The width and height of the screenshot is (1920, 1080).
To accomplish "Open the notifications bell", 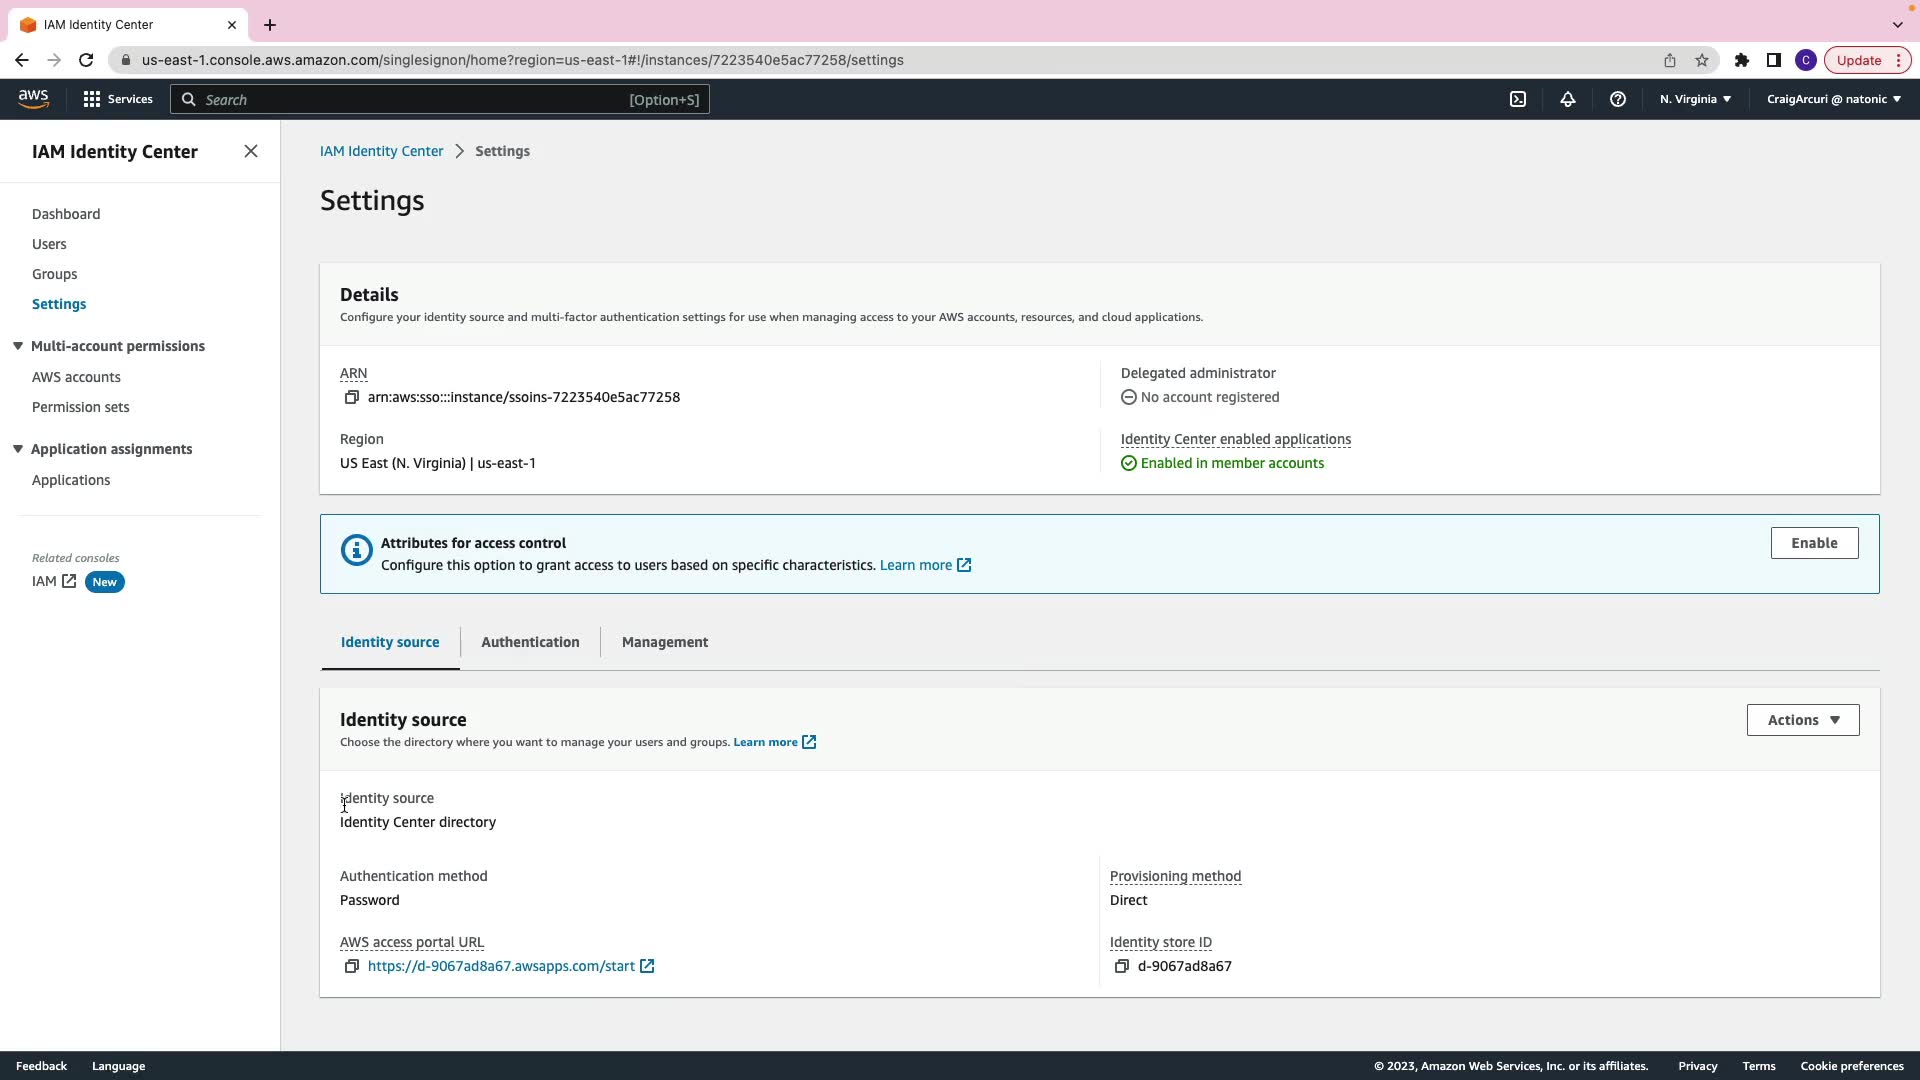I will coord(1567,99).
